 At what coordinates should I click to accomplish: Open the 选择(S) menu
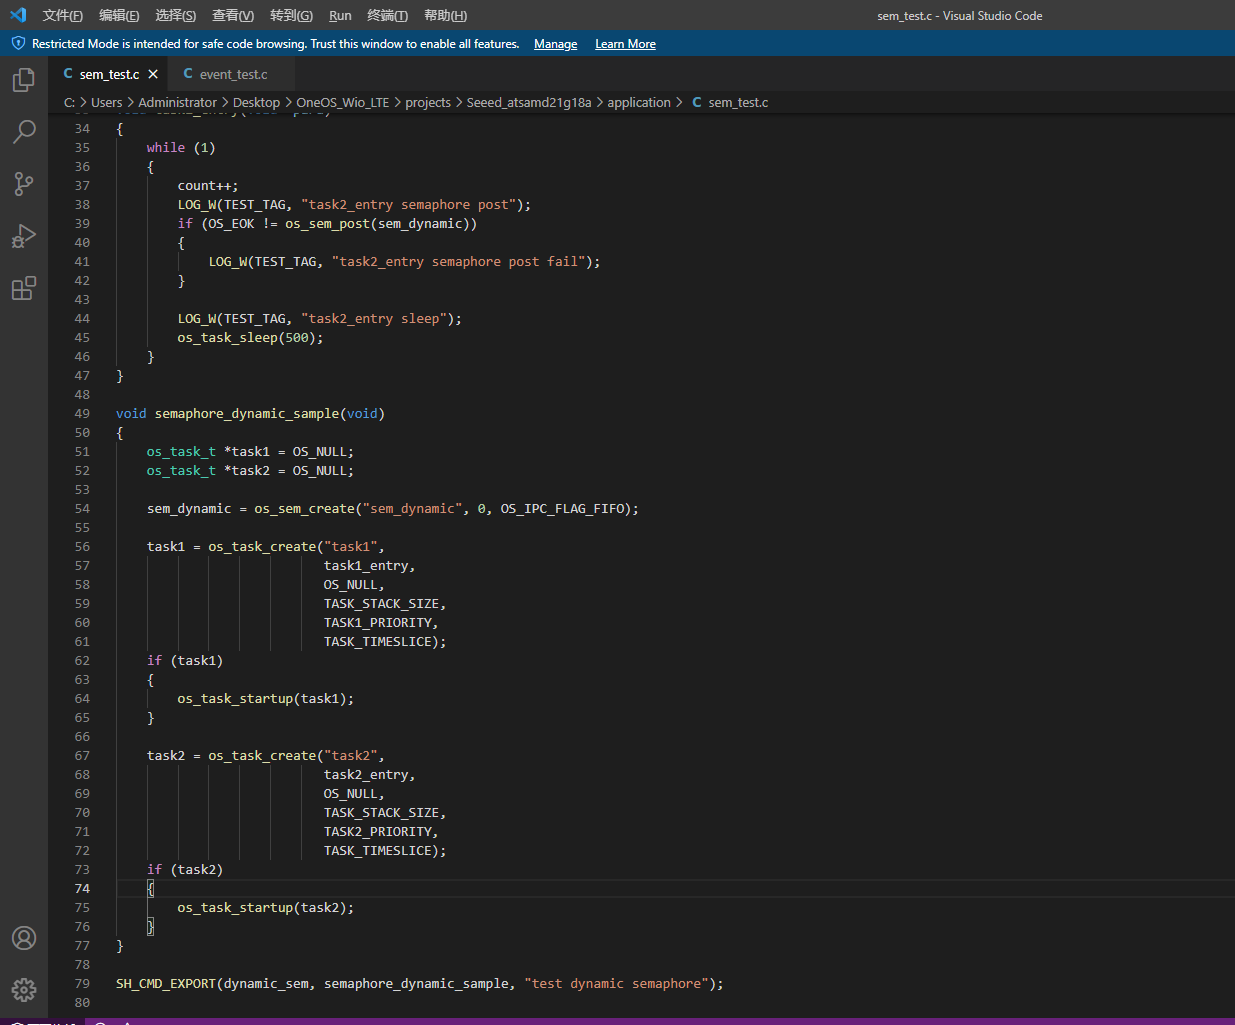point(176,15)
